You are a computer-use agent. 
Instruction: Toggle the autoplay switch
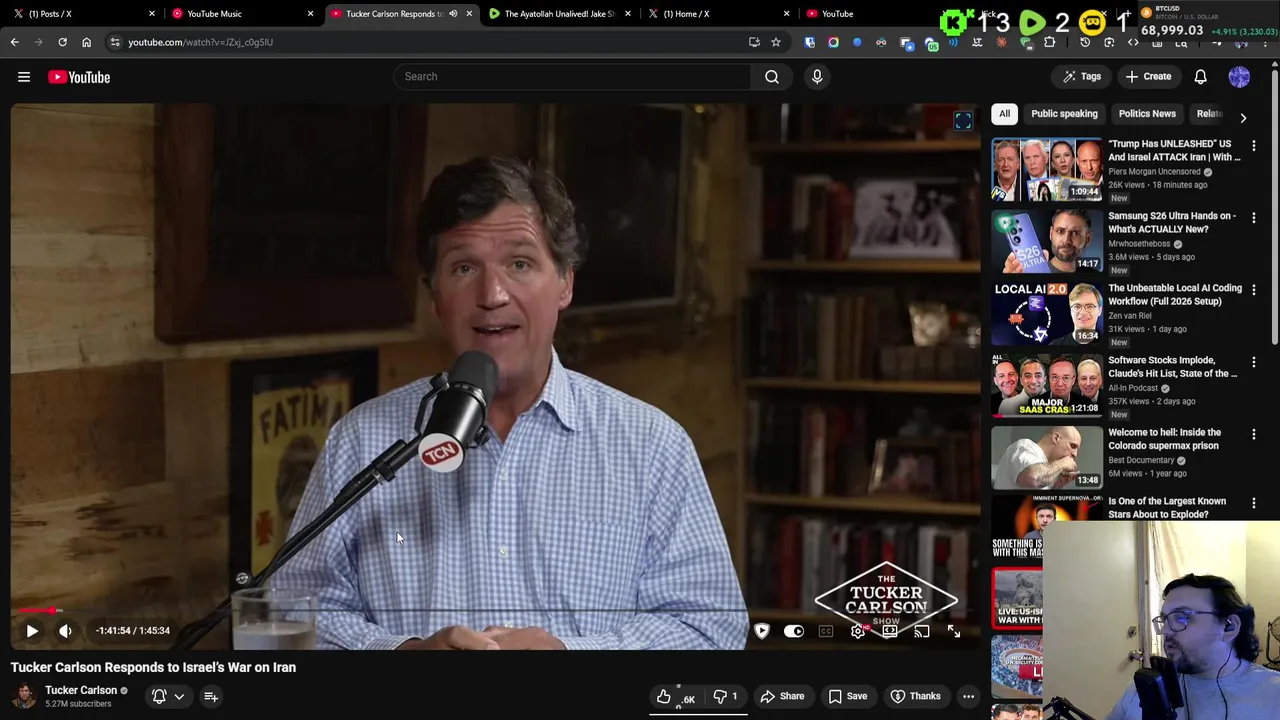(793, 631)
